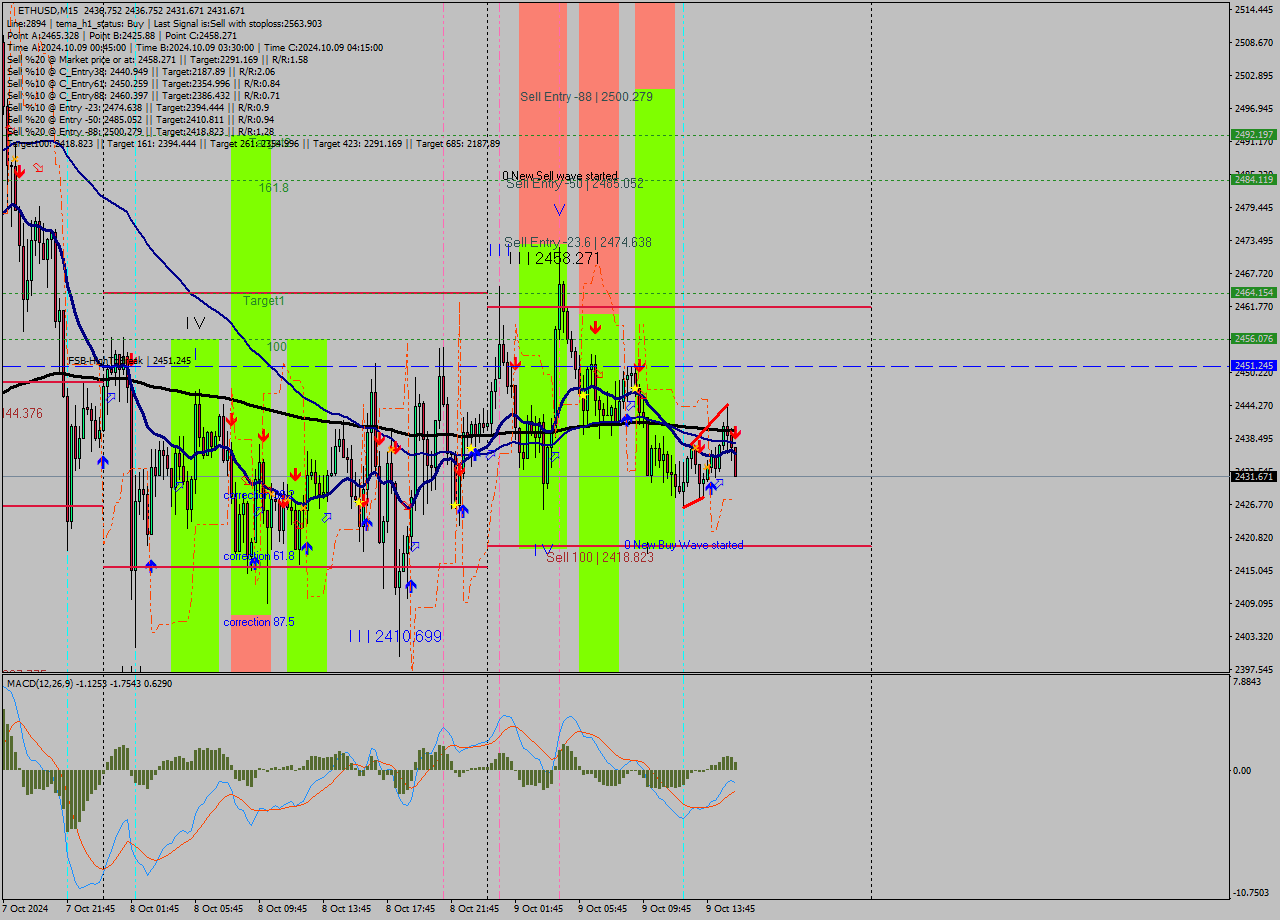Screen dimensions: 1280x920
Task: Click the 'I V' wave label above the '100' level
Action: coord(195,322)
